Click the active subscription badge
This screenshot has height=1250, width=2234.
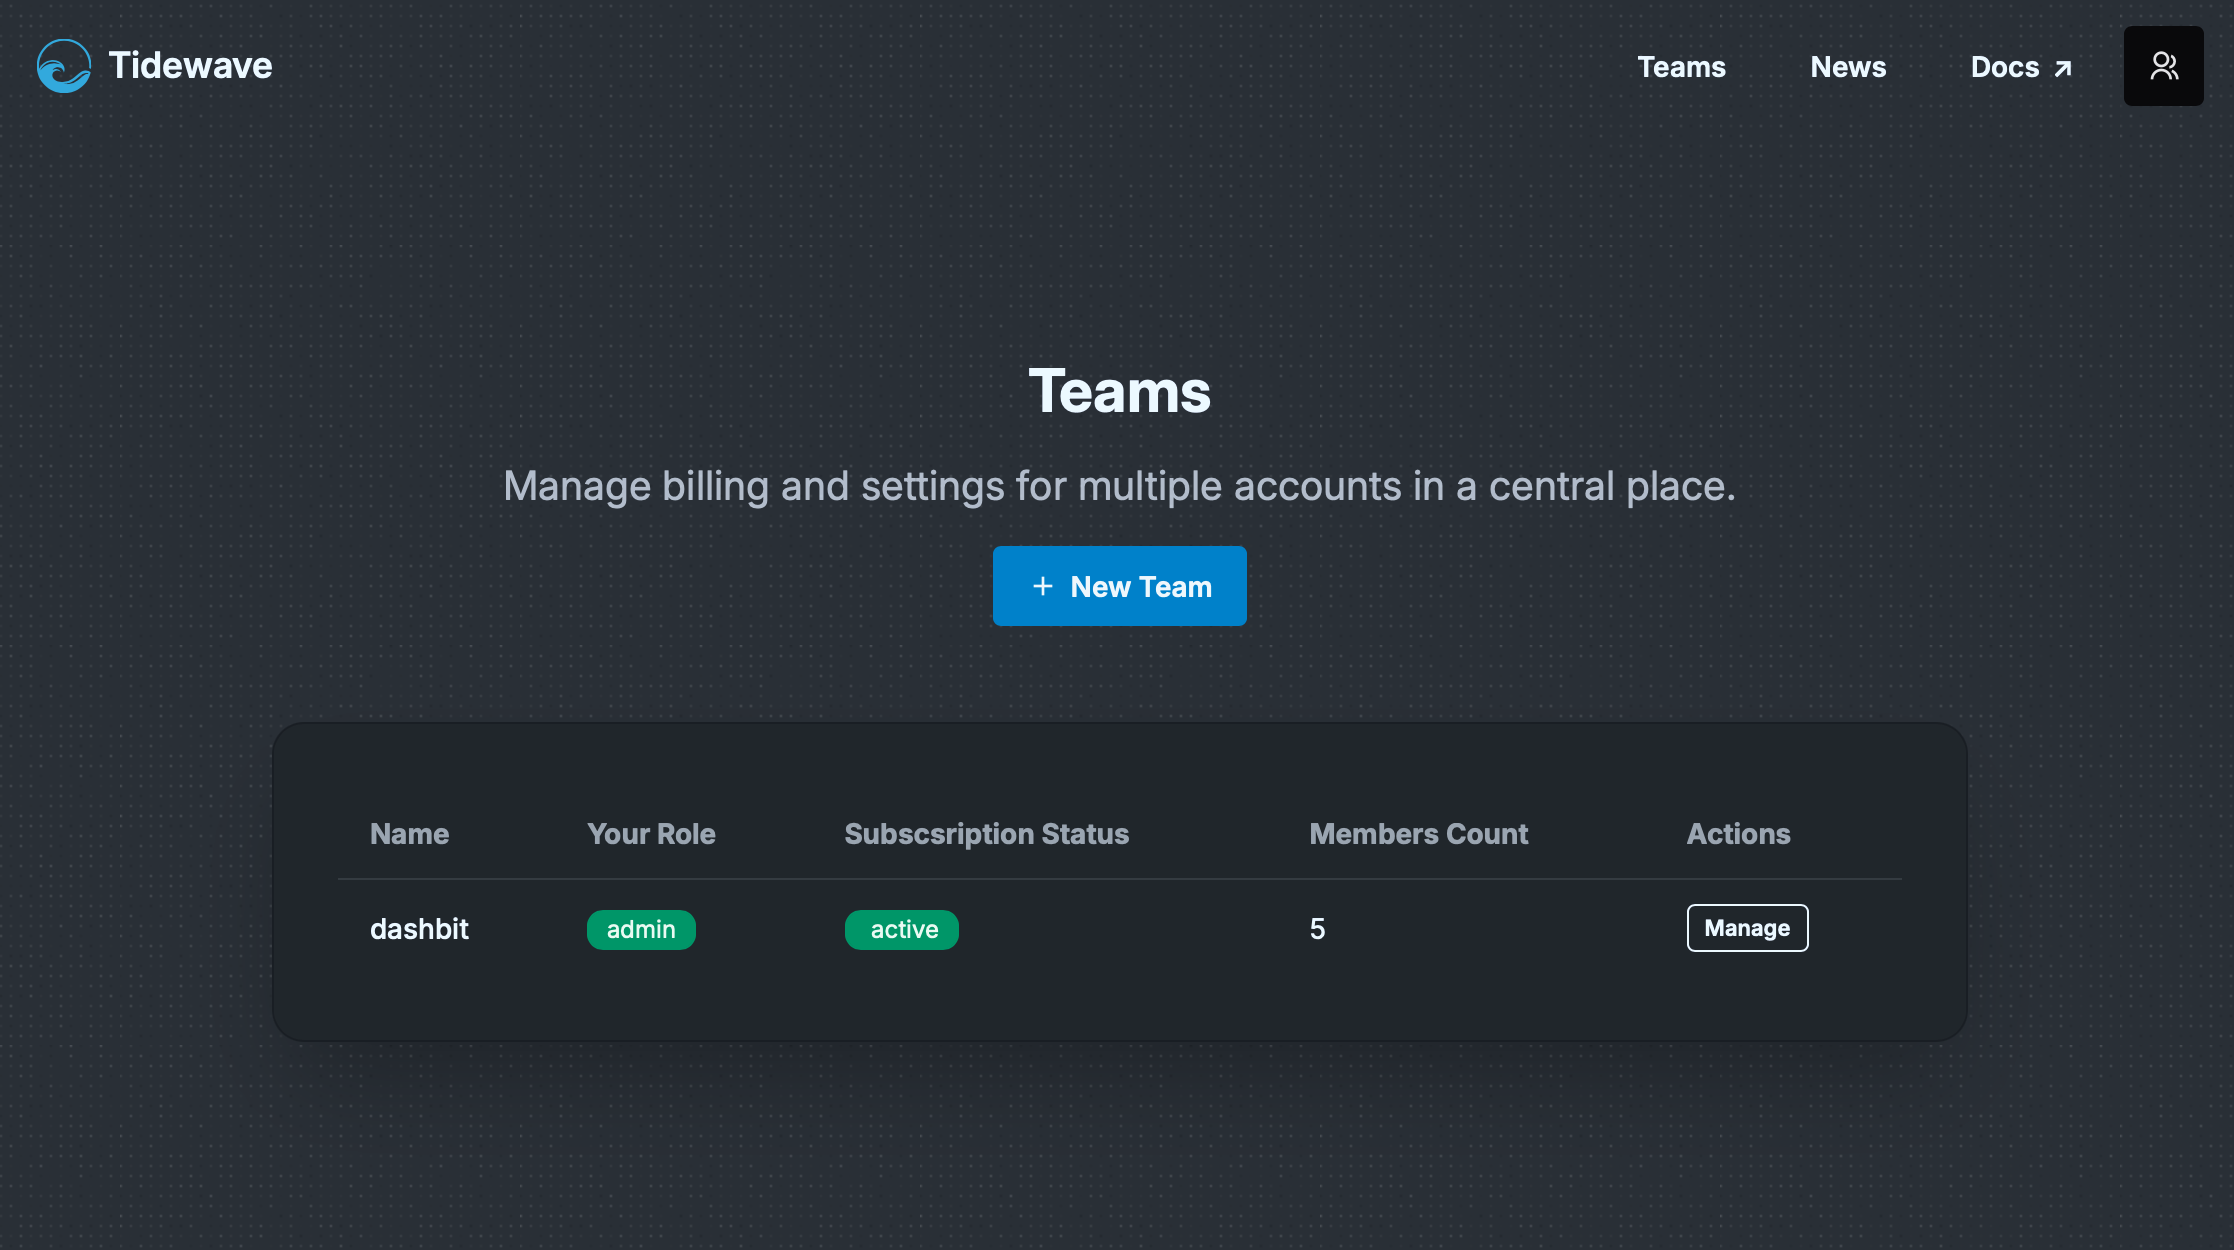(x=902, y=930)
